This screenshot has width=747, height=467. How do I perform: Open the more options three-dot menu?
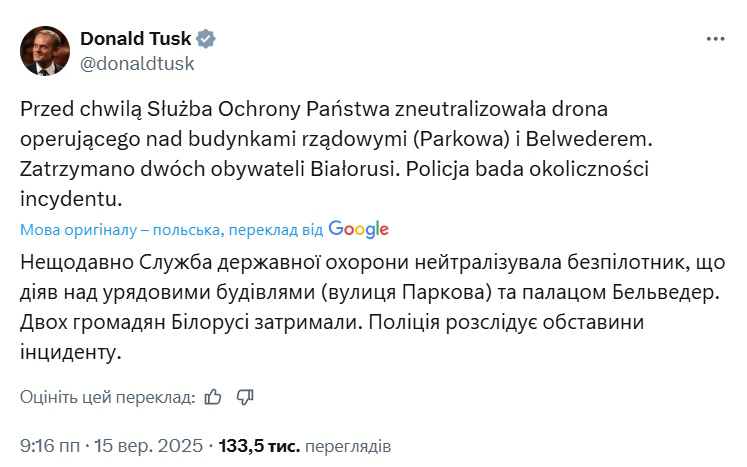(715, 39)
